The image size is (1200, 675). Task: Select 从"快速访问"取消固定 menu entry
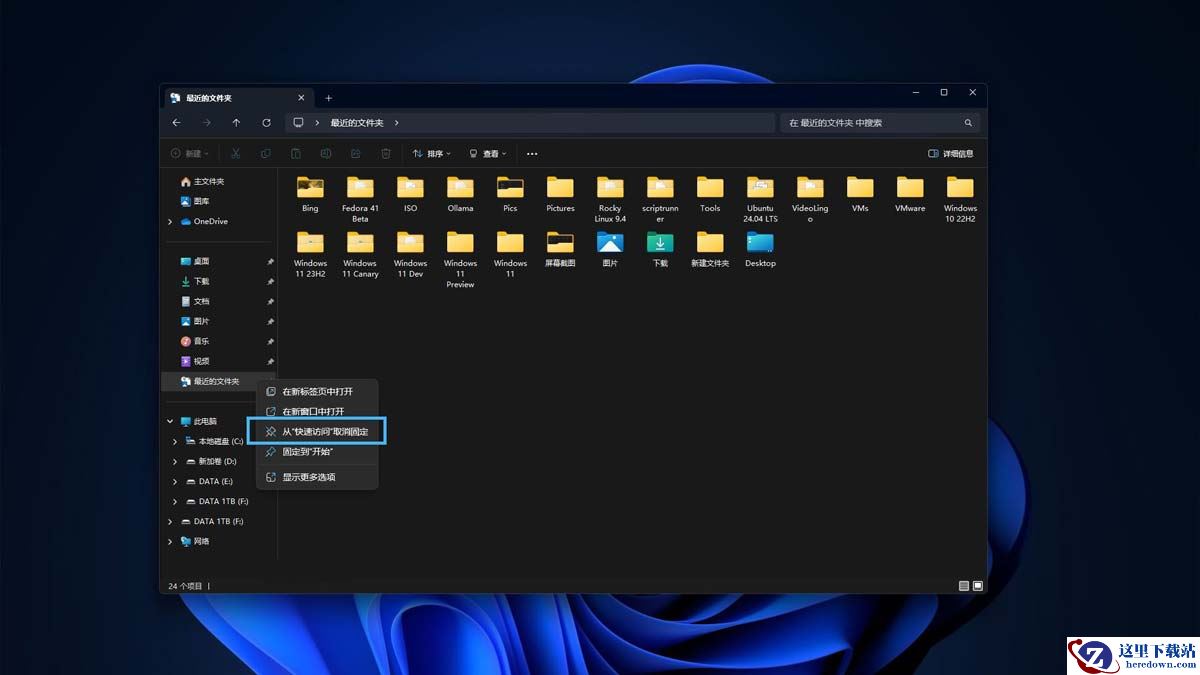(317, 432)
